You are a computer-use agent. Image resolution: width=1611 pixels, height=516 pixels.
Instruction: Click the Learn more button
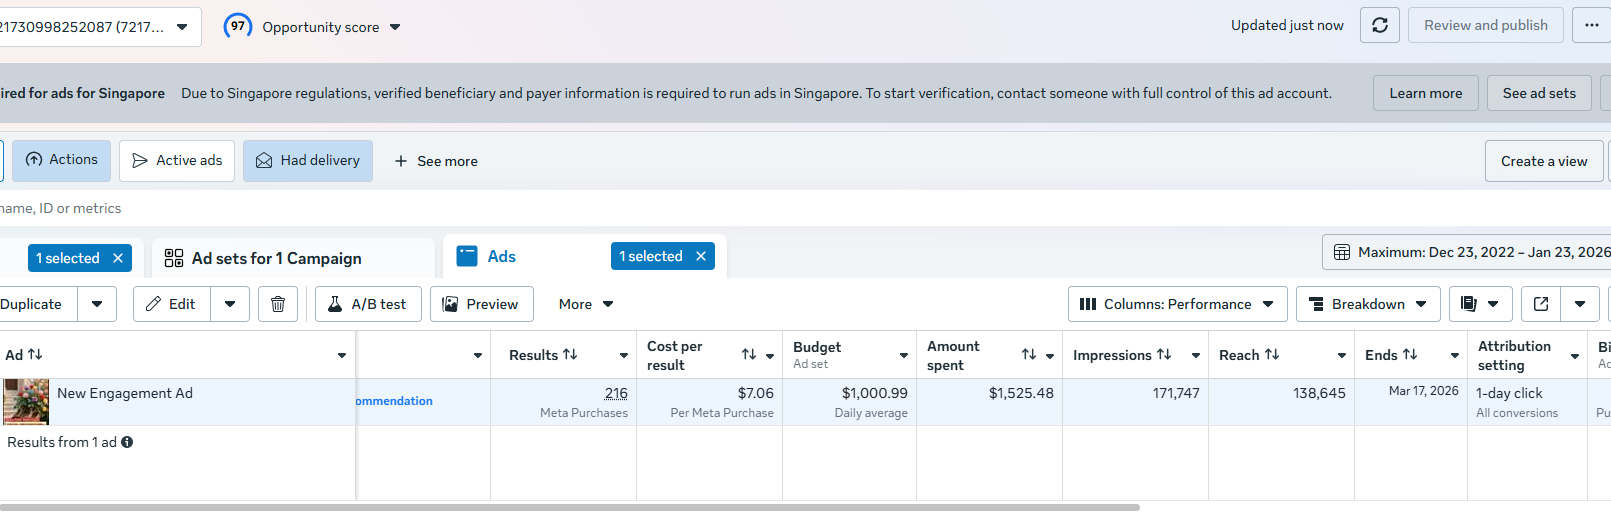click(1425, 93)
